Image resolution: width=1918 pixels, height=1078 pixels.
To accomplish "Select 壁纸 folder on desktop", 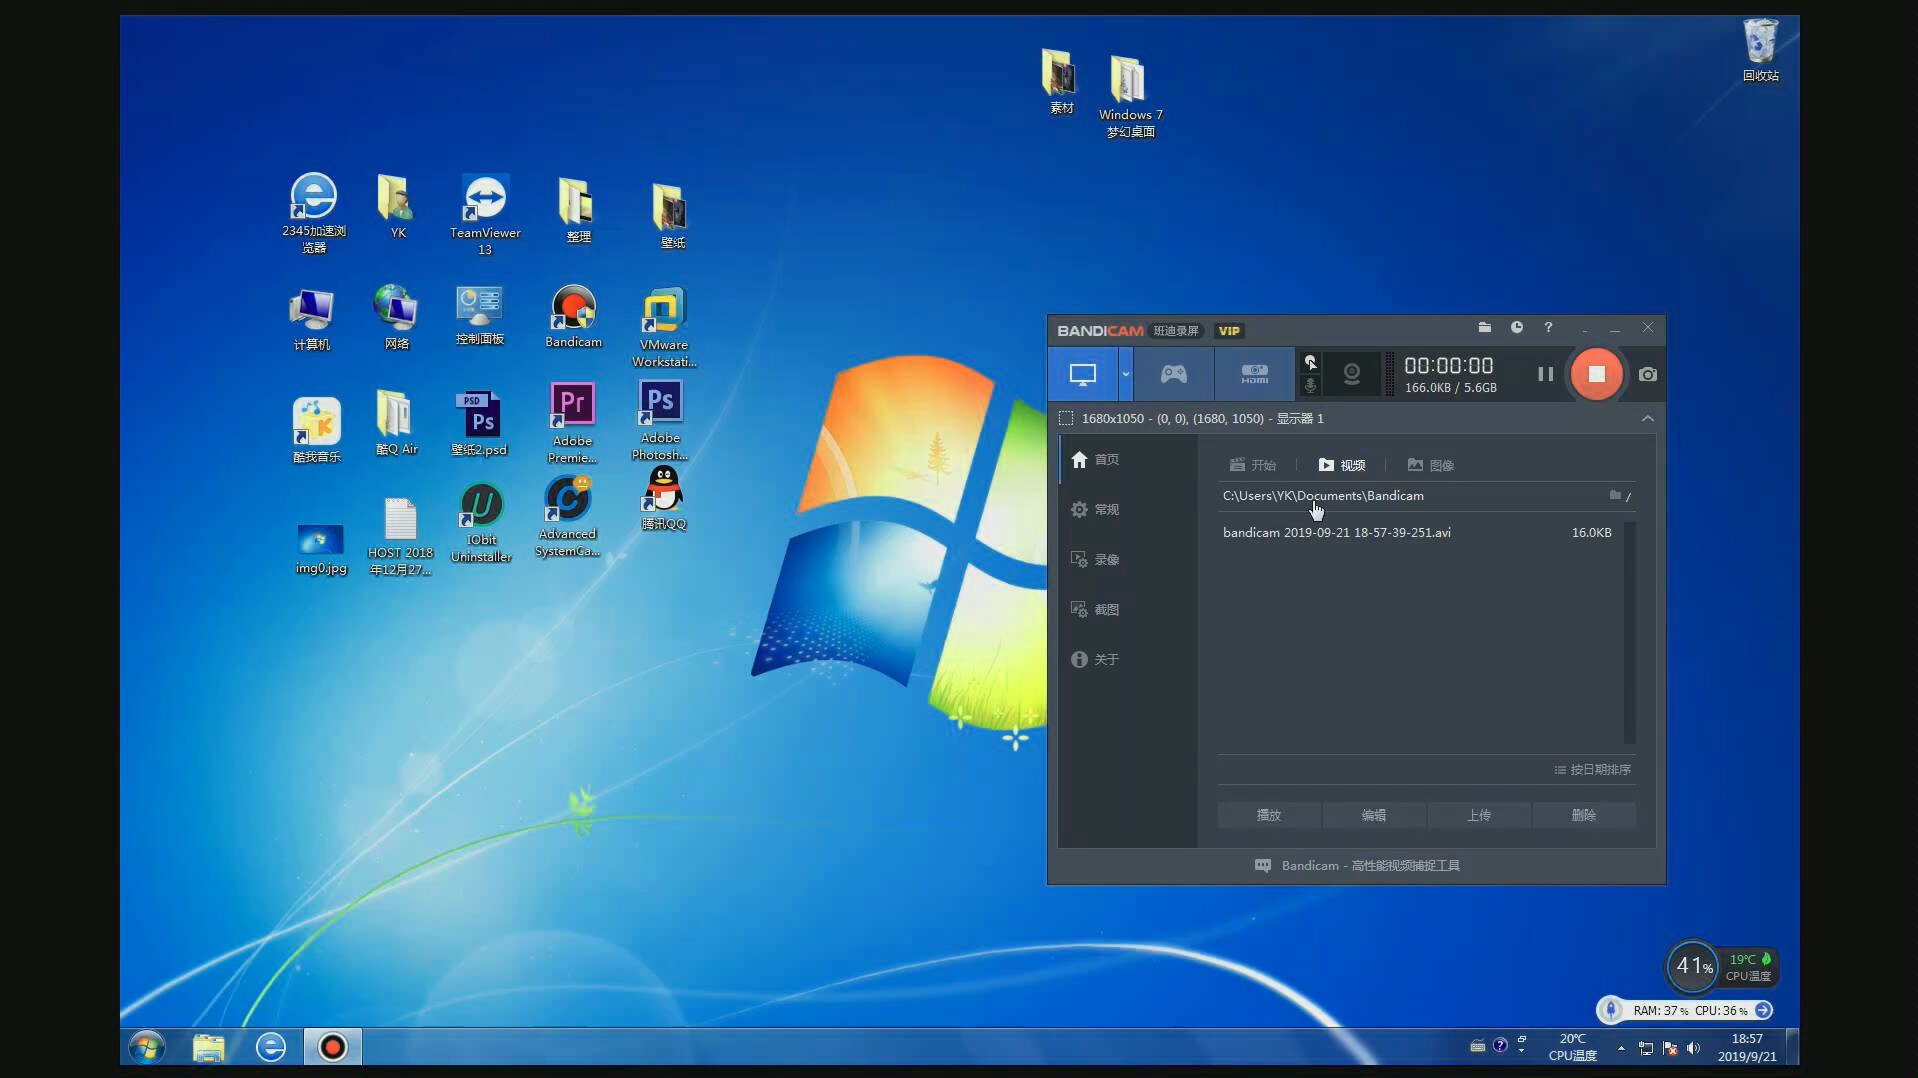I will coord(671,216).
